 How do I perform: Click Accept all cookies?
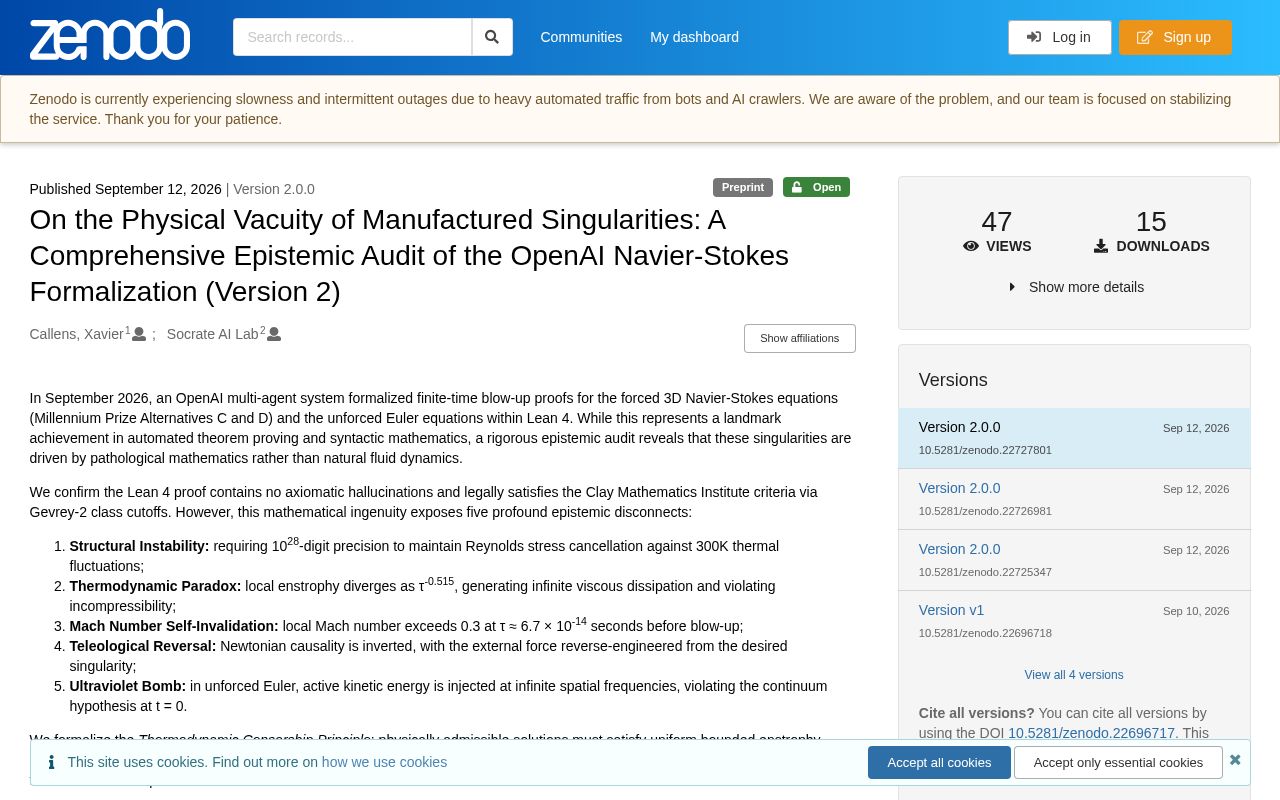point(939,762)
